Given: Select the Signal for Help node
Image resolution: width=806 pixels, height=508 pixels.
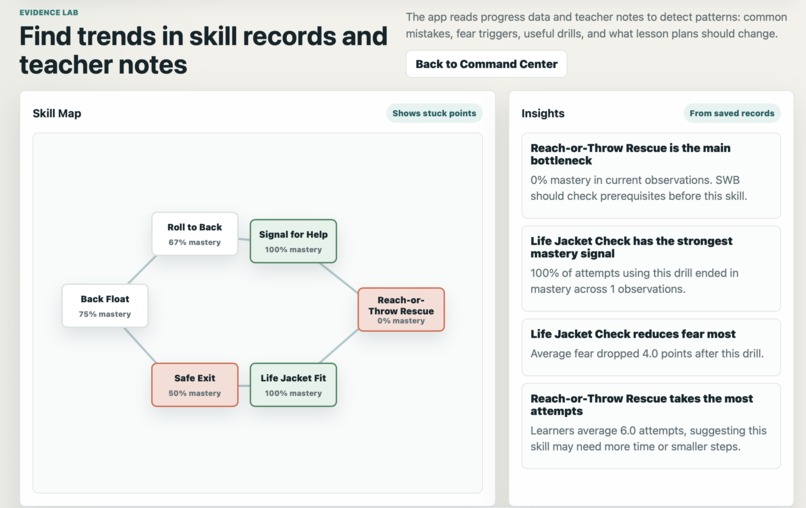Looking at the screenshot, I should [294, 241].
